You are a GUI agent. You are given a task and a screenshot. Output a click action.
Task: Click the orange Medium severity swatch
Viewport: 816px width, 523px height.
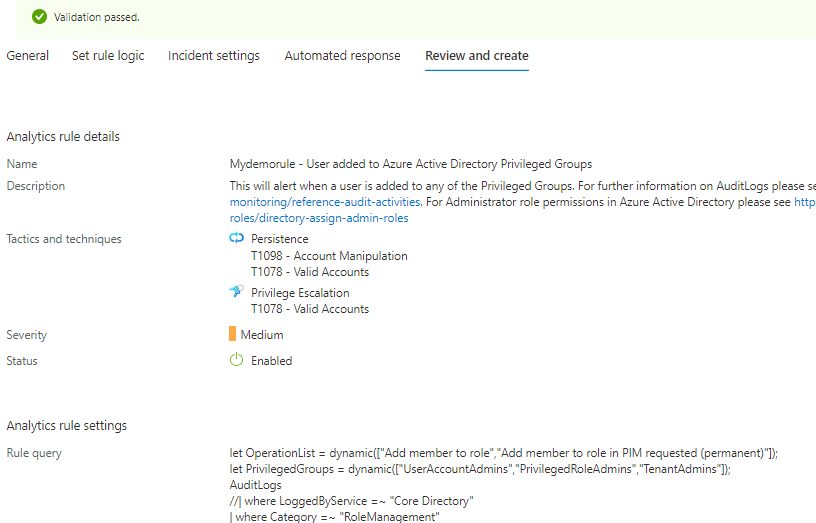coord(232,335)
